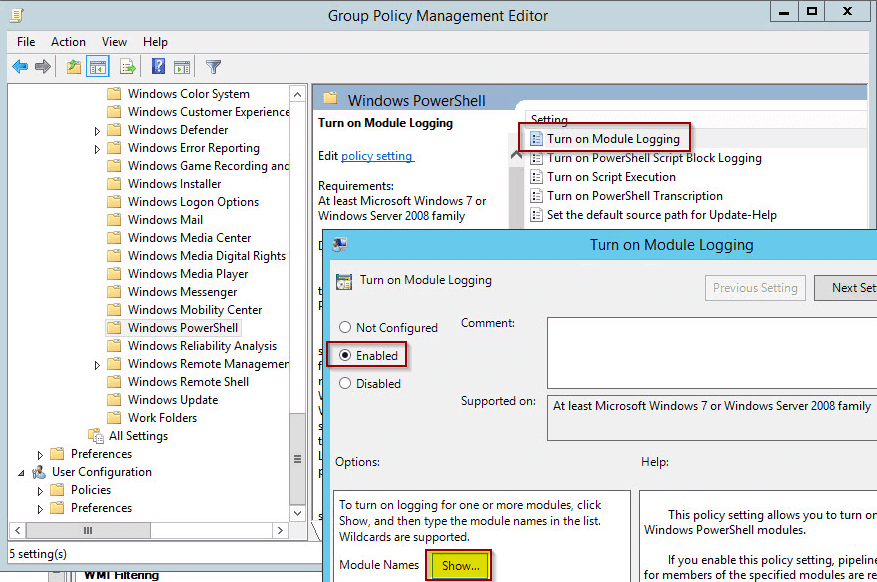
Task: Click the Turn on Script Execution policy icon
Action: 536,177
